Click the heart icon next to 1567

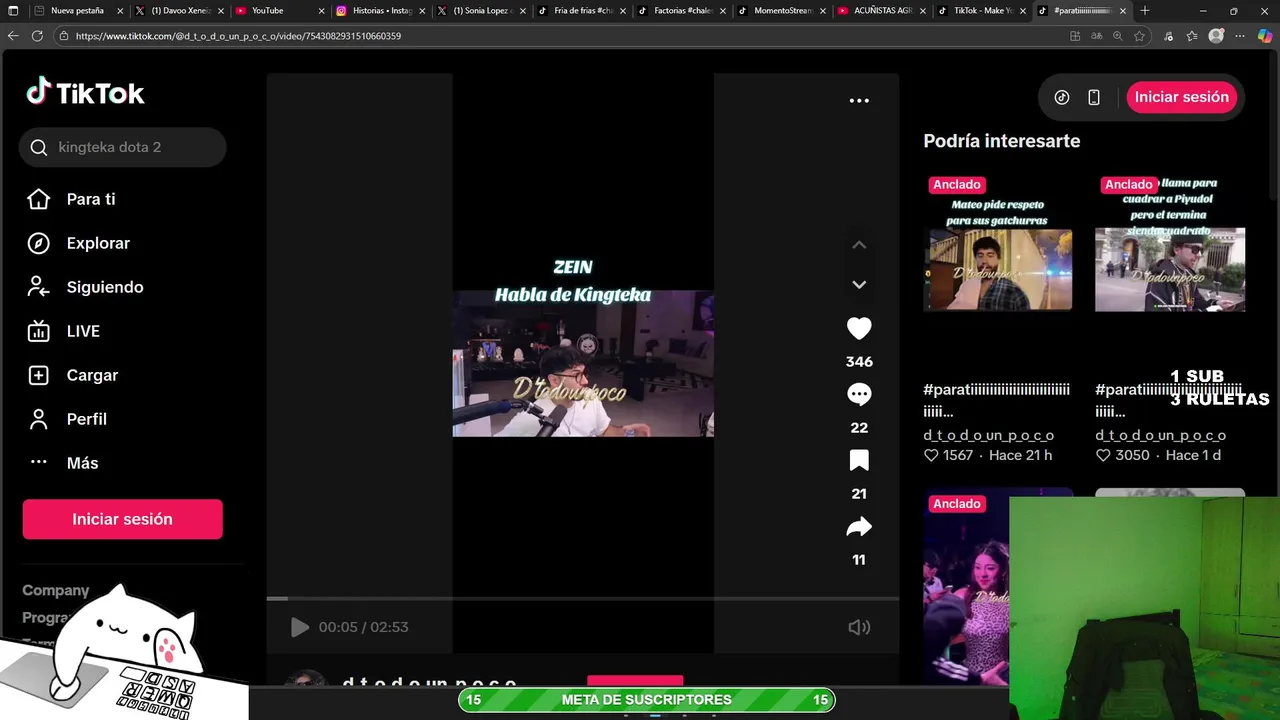(x=931, y=455)
